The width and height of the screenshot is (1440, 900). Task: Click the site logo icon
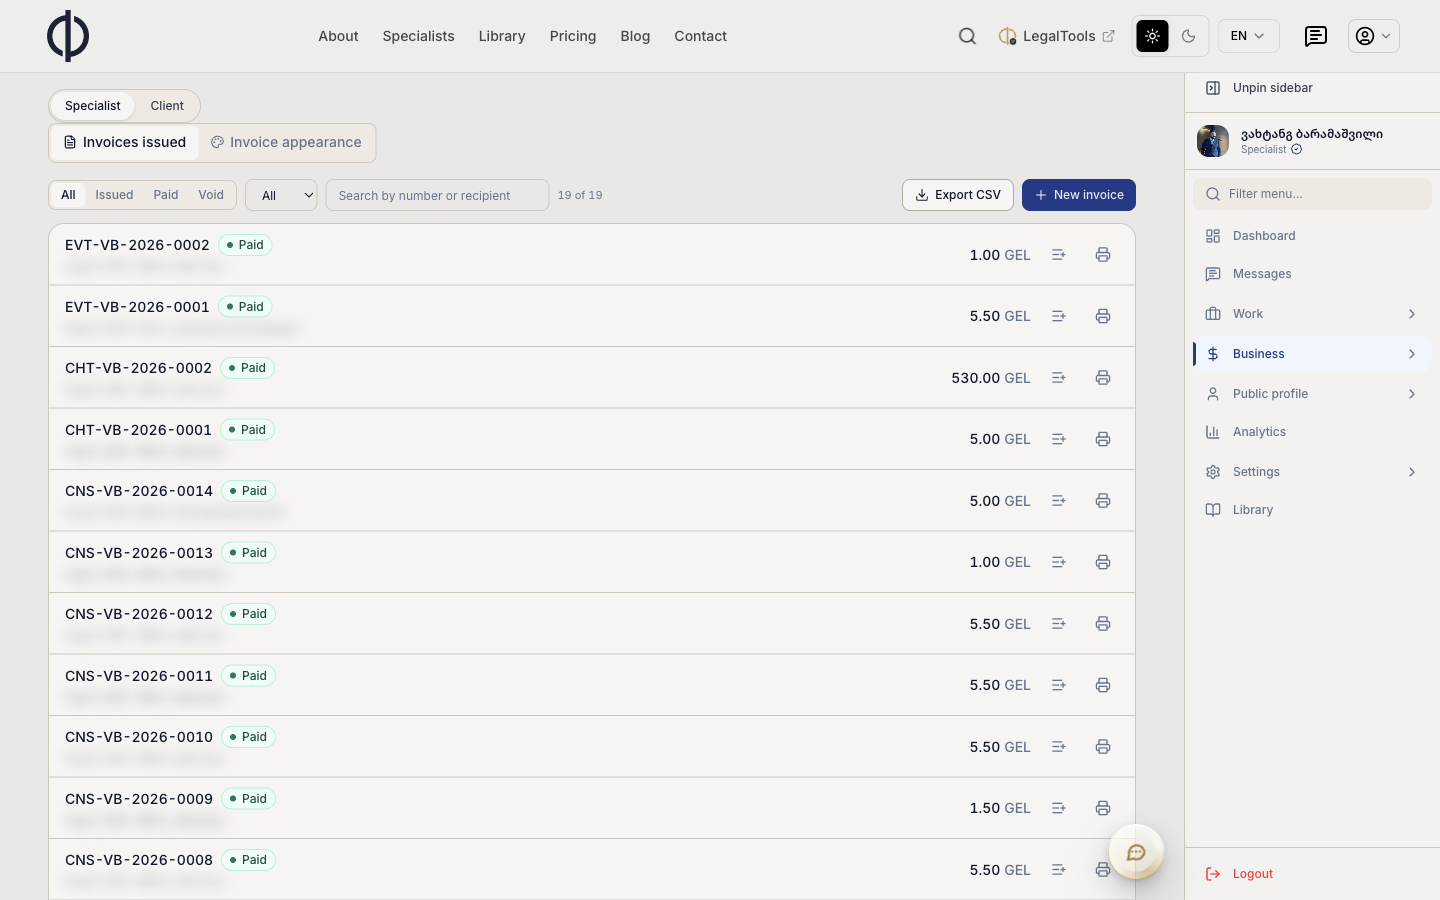tap(68, 36)
